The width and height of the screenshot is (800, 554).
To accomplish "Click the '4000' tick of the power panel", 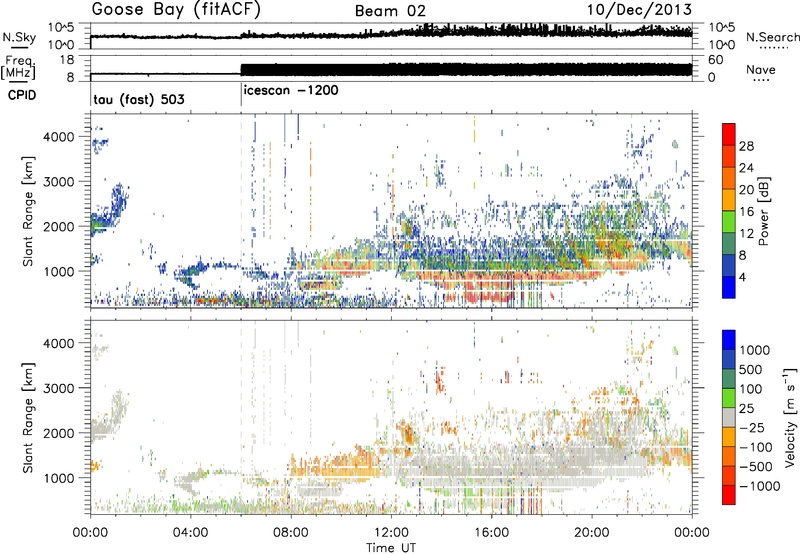I will (x=59, y=137).
